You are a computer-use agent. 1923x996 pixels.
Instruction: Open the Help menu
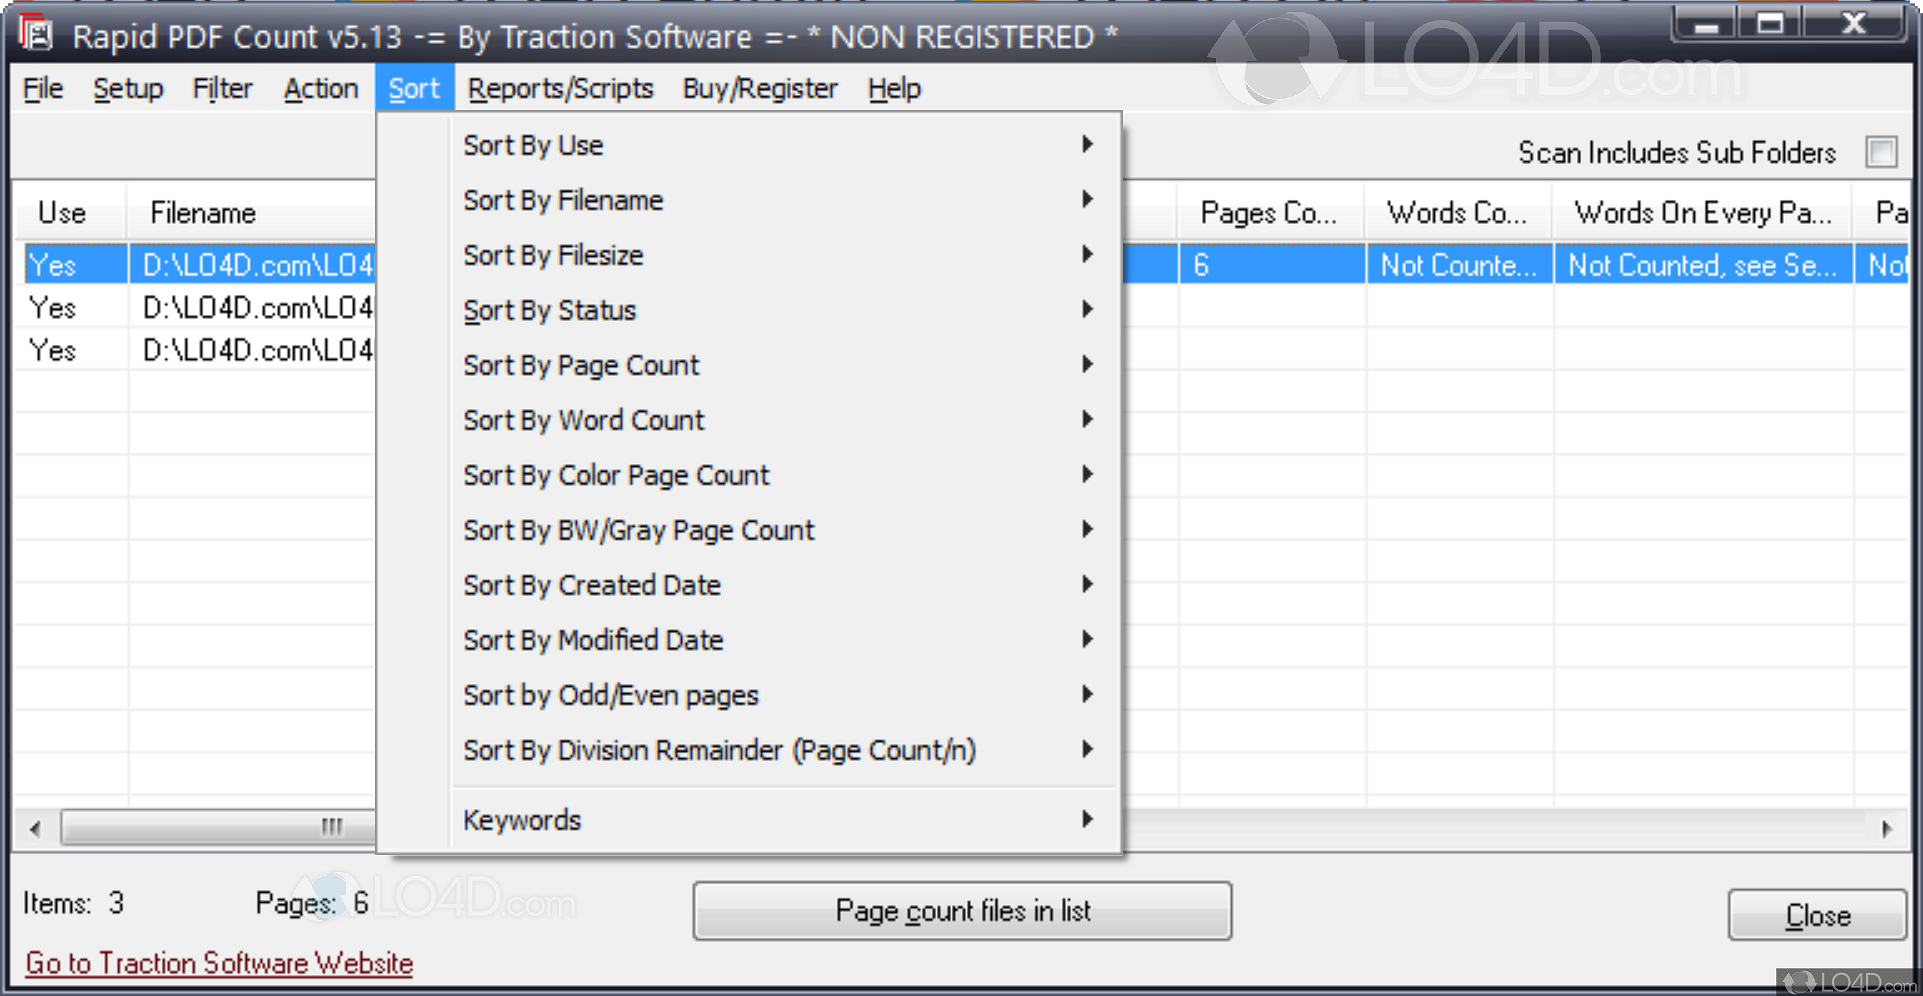coord(893,88)
